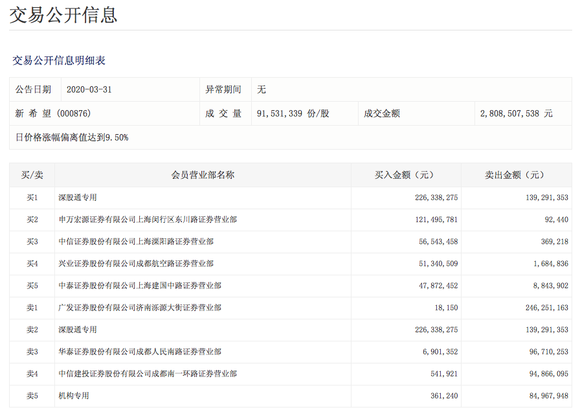Click the 日价格涨幅偏离值达到9.50% notice text
580x414 pixels.
[x=72, y=138]
